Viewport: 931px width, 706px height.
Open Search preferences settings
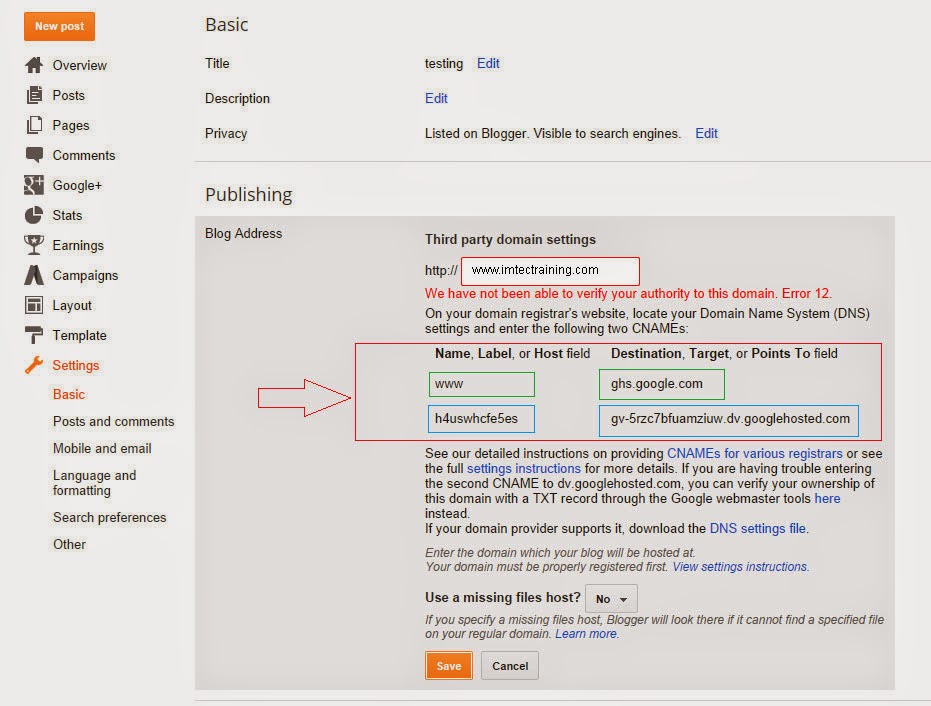[x=109, y=517]
